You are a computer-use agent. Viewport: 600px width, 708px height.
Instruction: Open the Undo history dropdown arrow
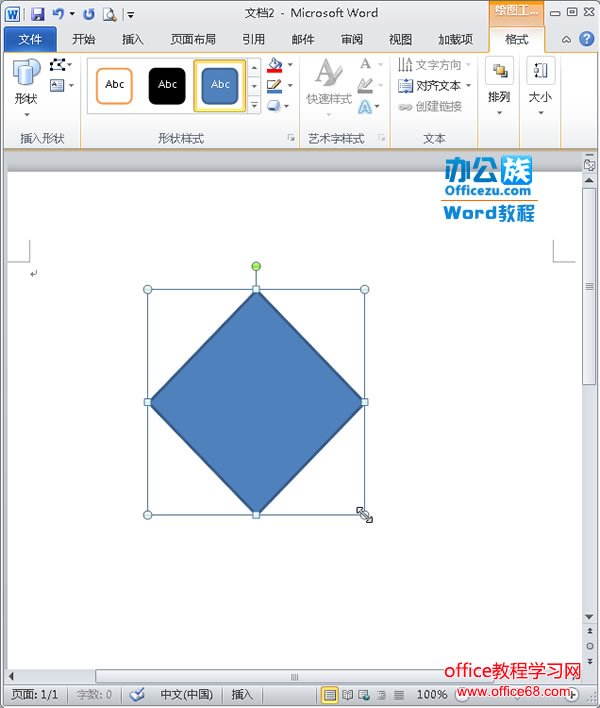[x=72, y=14]
